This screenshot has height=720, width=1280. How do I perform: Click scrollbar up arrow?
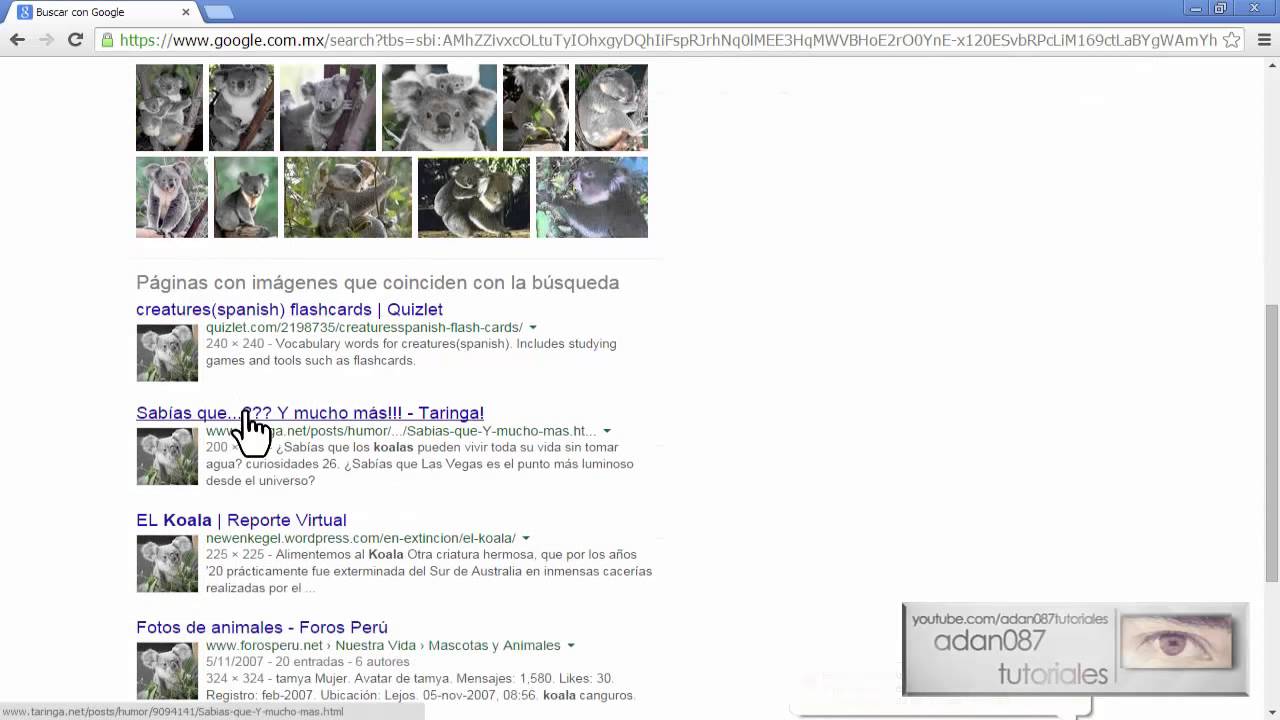(x=1272, y=66)
